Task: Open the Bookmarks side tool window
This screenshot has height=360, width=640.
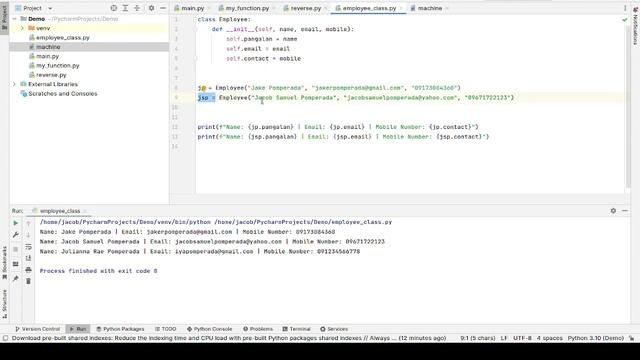Action: coord(4,262)
